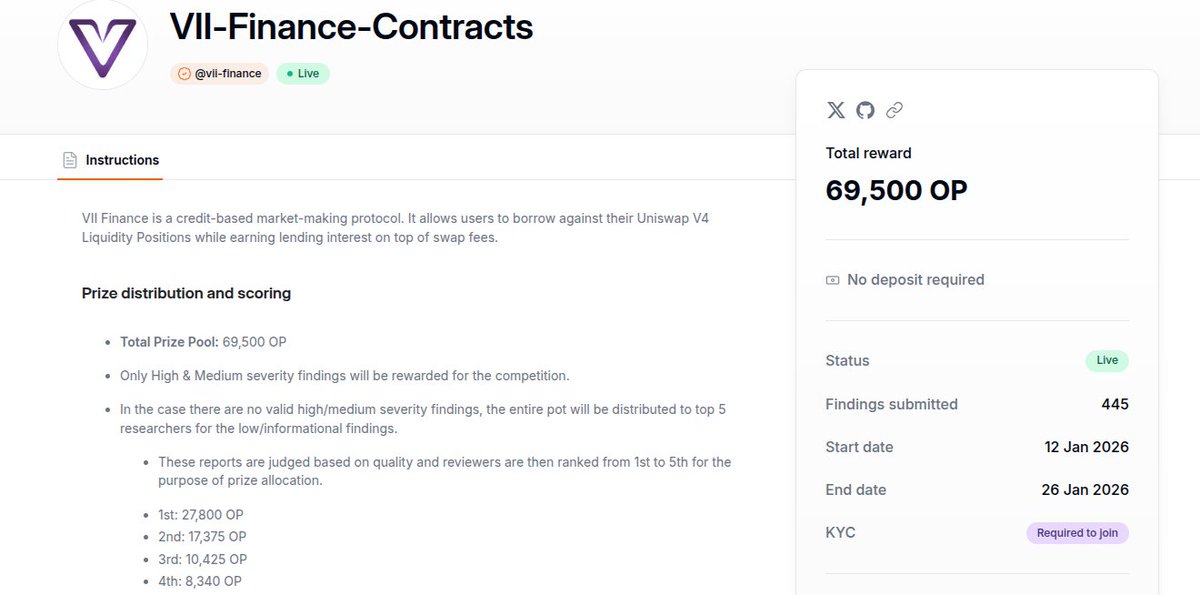Click the VII Finance purple logo

pyautogui.click(x=102, y=45)
